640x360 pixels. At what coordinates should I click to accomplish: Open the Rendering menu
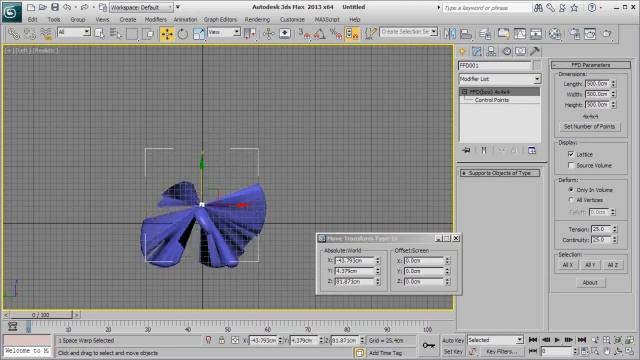[x=257, y=19]
